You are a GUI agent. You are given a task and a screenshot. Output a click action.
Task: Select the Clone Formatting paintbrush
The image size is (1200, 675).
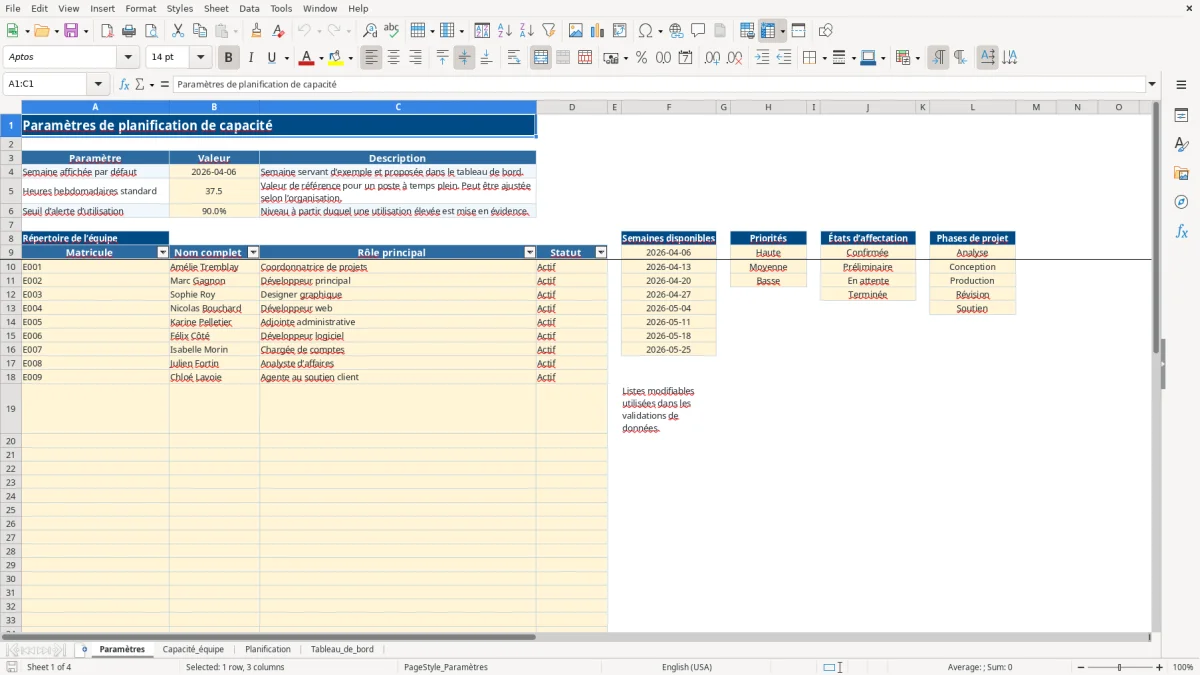(256, 31)
